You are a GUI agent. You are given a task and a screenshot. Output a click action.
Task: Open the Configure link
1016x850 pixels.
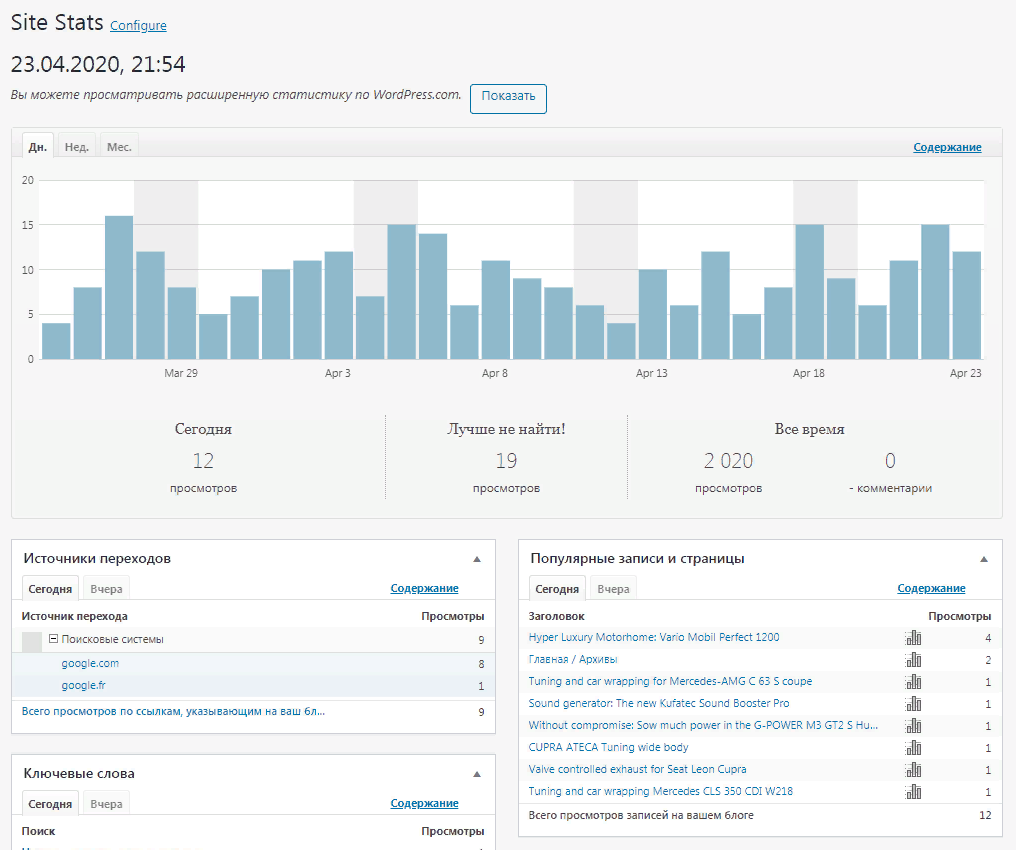click(x=138, y=26)
